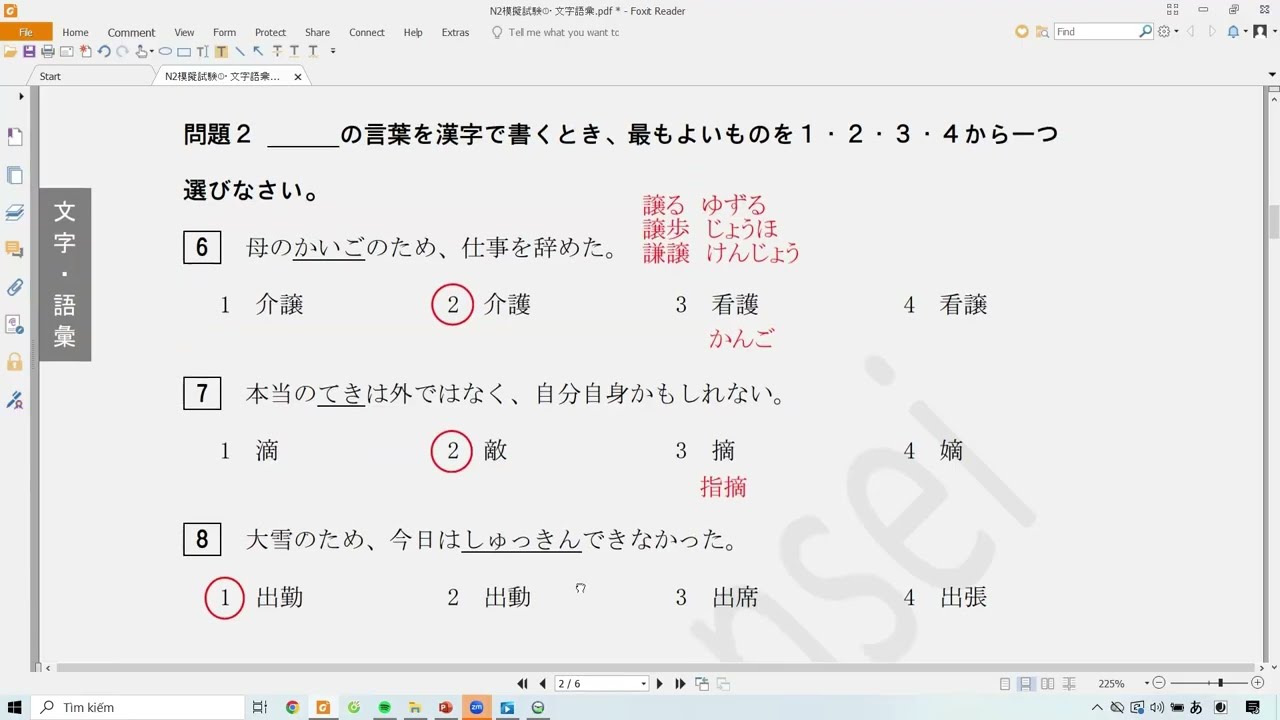The width and height of the screenshot is (1280, 720).
Task: Open the File menu
Action: [x=26, y=32]
